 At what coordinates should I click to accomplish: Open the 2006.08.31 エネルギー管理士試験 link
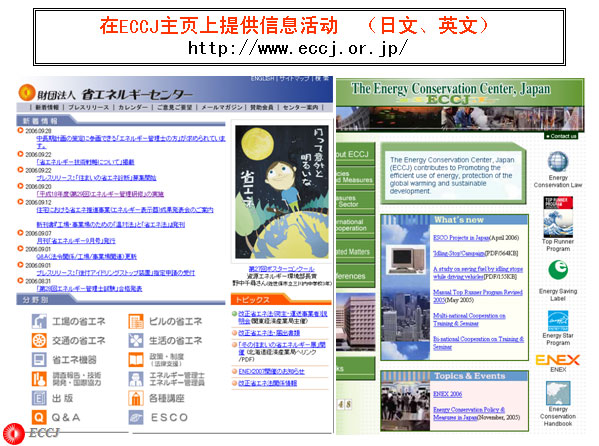pos(89,289)
